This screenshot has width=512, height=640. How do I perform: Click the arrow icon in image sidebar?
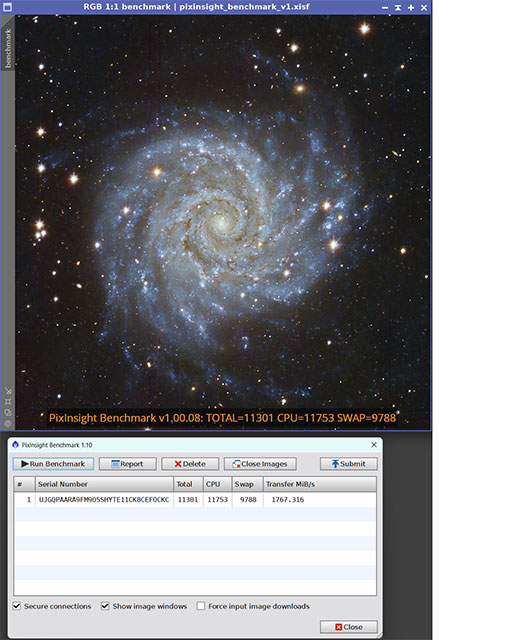8,391
